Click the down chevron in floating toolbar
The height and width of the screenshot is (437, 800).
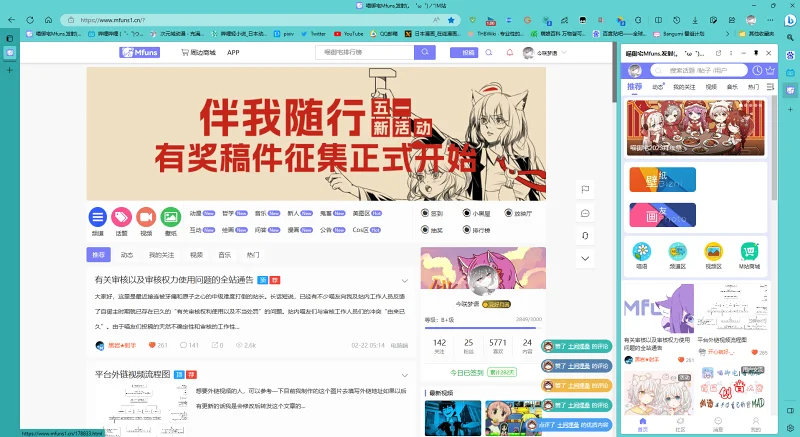(585, 259)
